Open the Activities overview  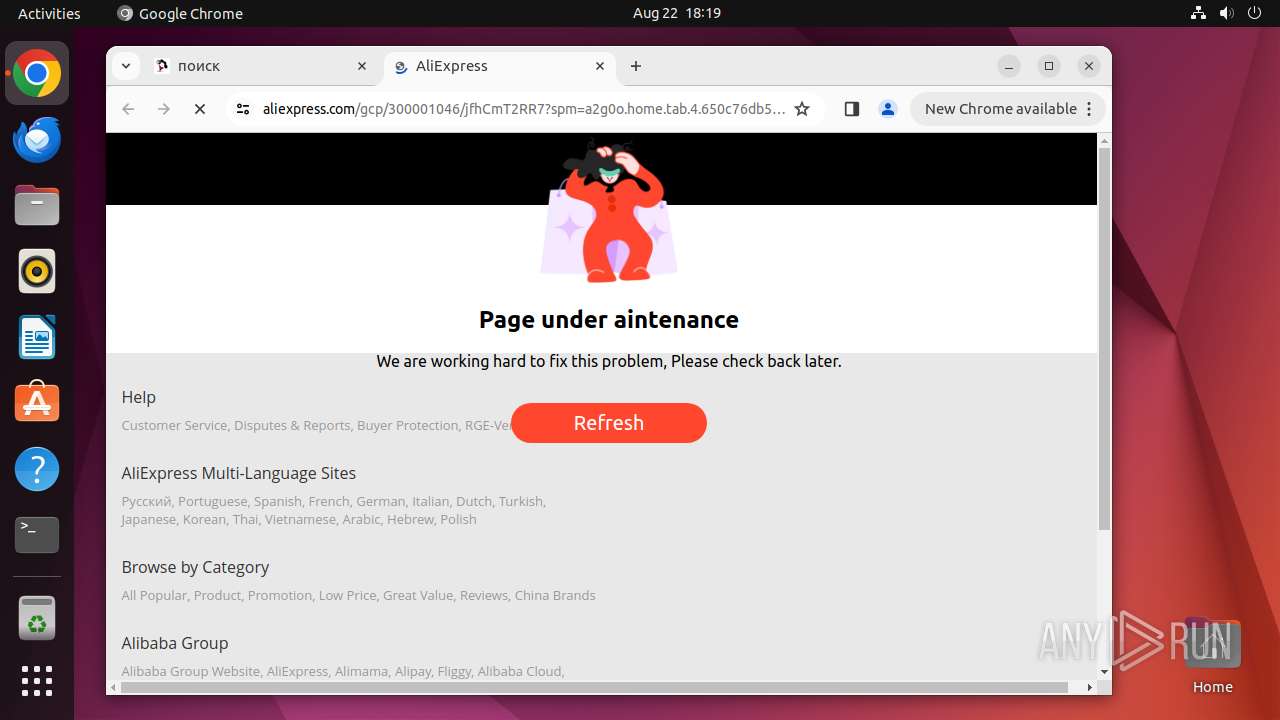(49, 13)
